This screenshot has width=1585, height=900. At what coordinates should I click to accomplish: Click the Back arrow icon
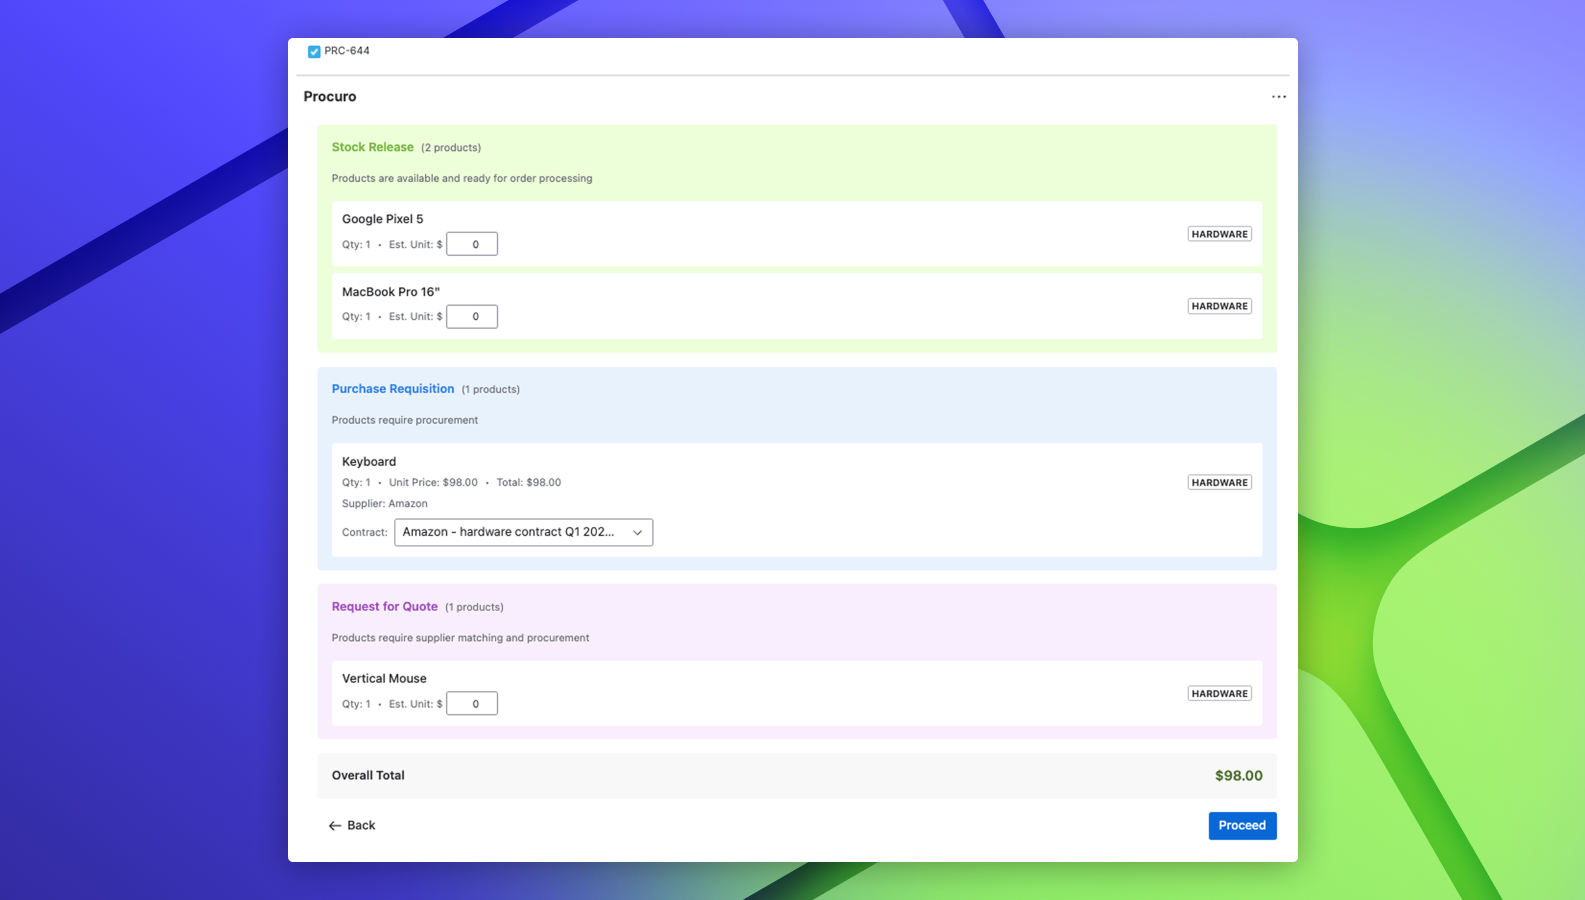tap(335, 826)
